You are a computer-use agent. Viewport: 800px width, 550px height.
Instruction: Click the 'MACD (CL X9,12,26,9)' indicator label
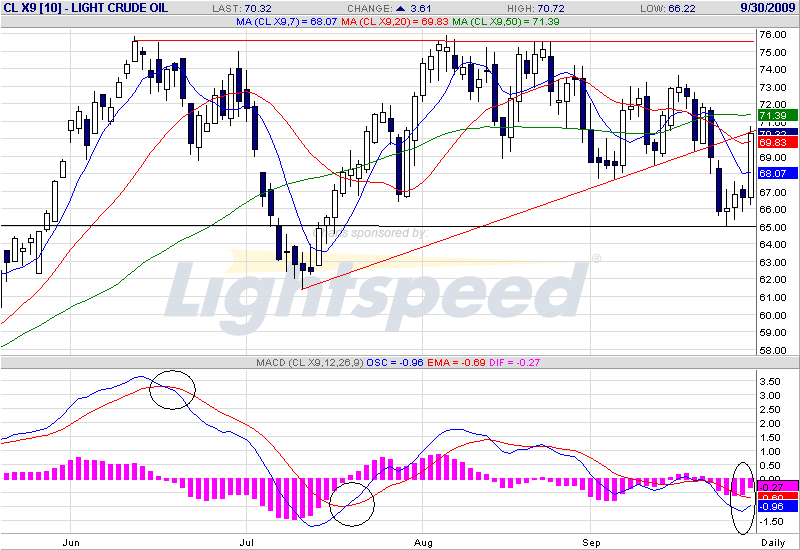310,363
